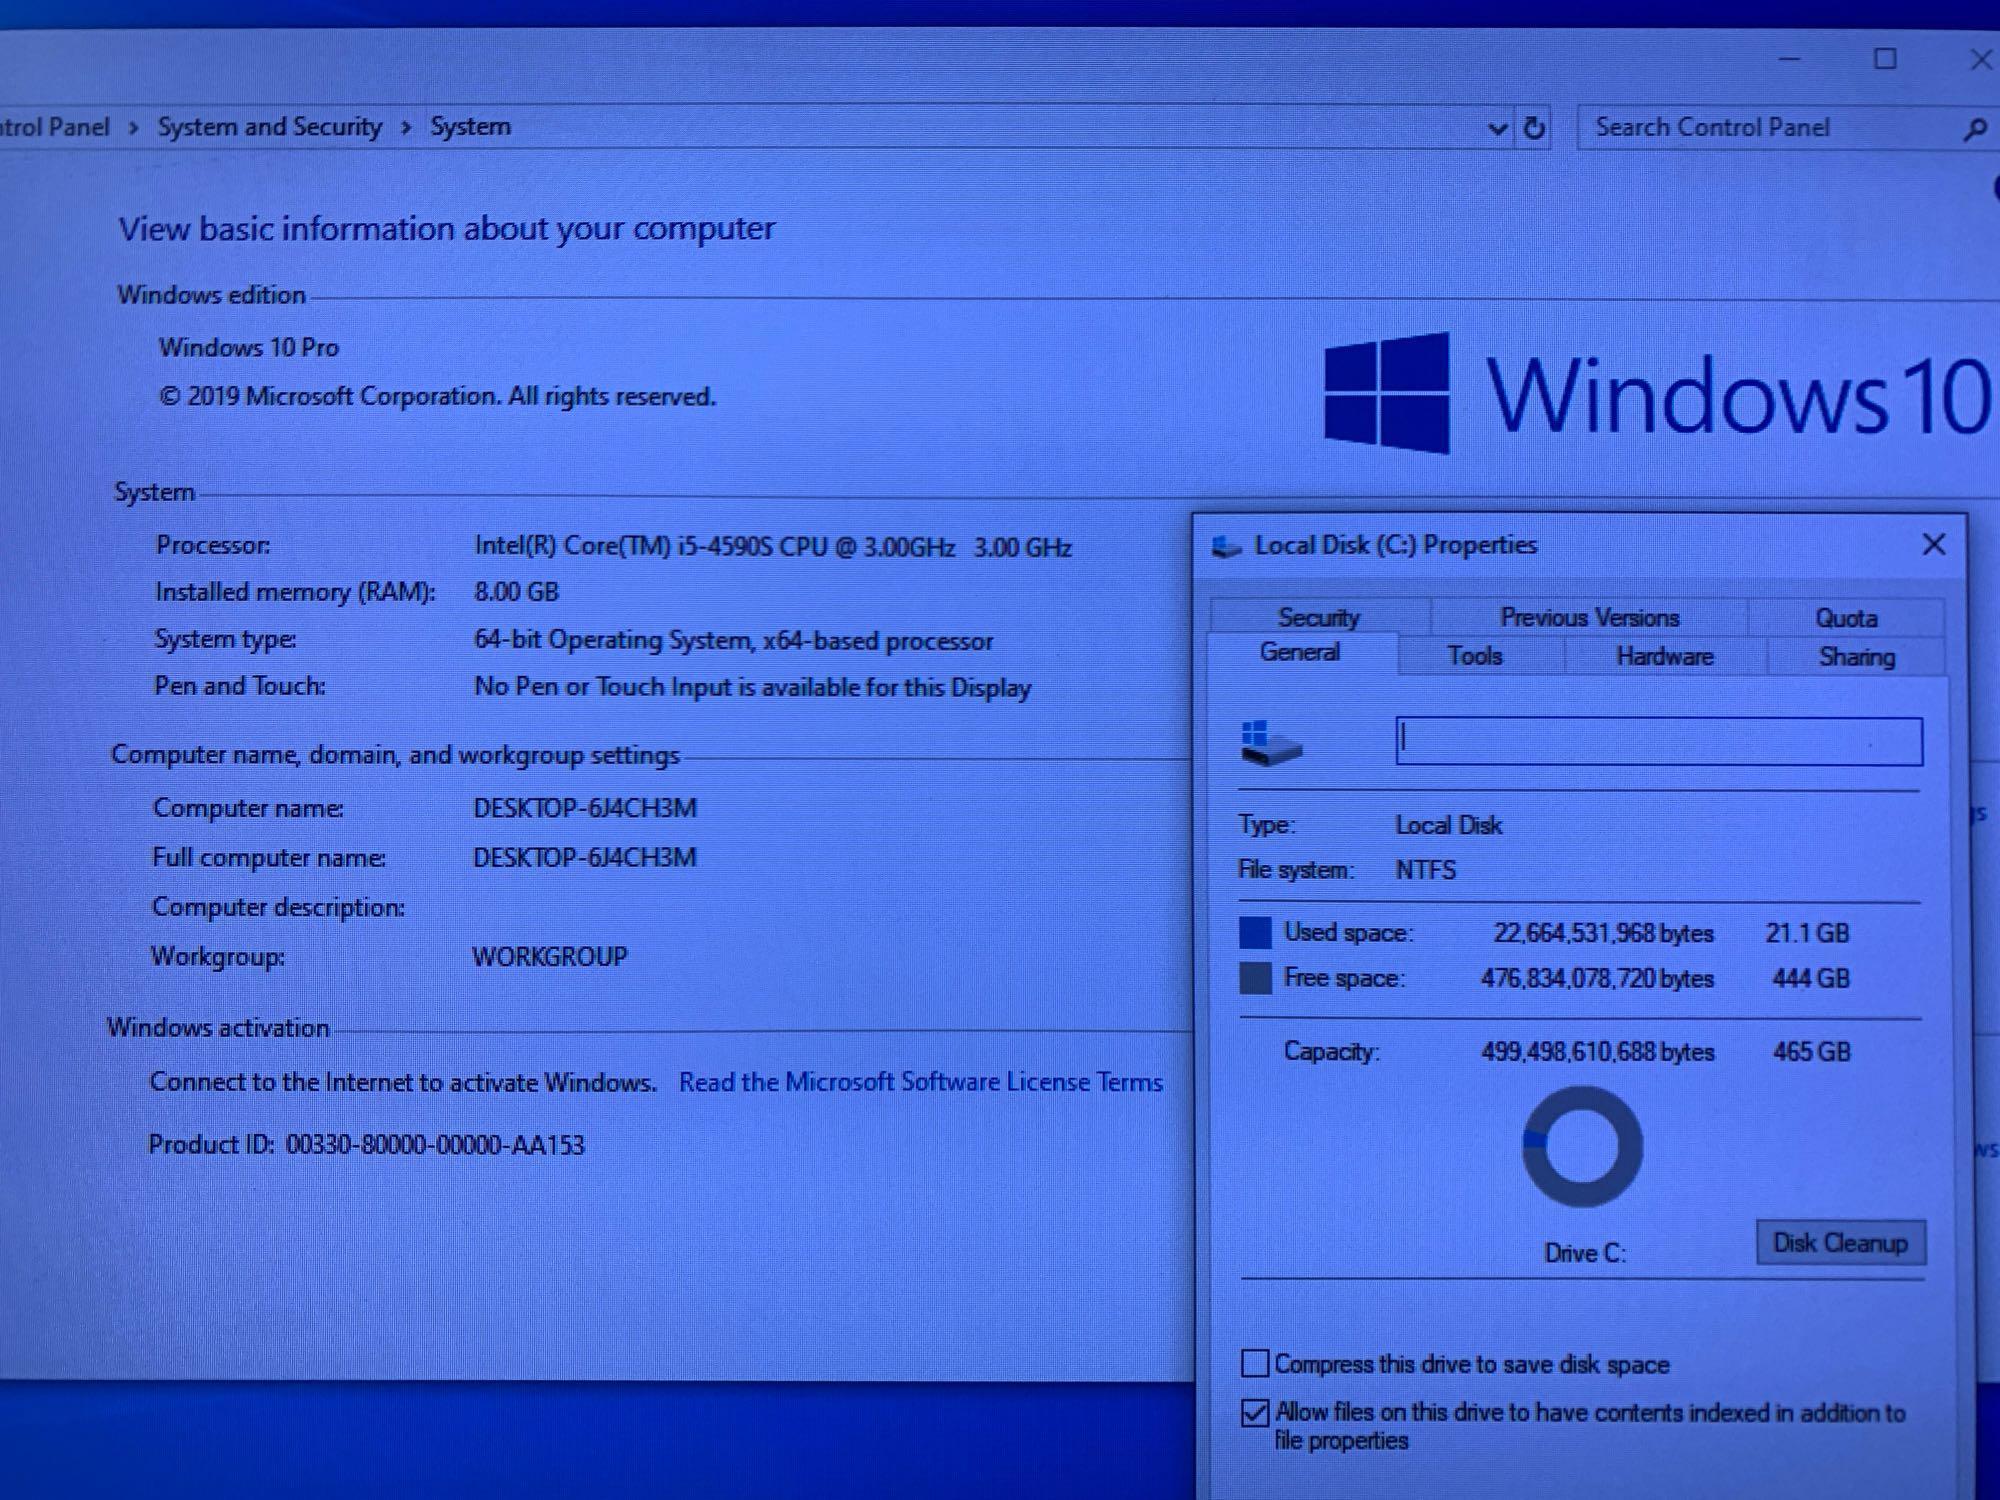Screen dimensions: 2000x1500
Task: Minimize the System control panel window
Action: point(1790,59)
